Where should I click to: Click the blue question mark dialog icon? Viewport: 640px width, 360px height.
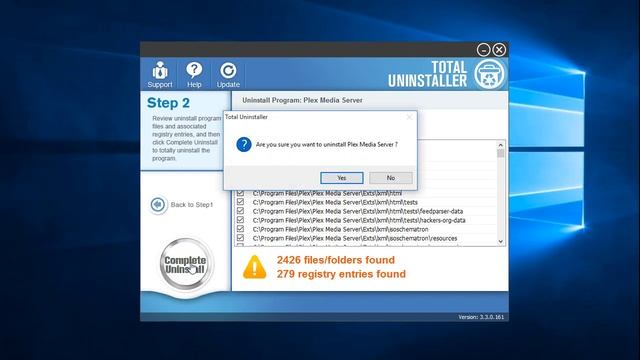pyautogui.click(x=244, y=144)
